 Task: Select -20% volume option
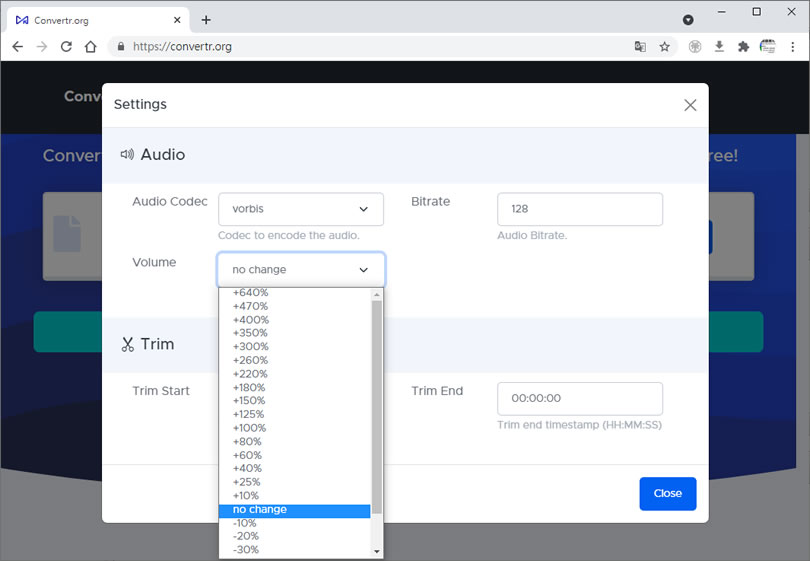click(x=294, y=536)
